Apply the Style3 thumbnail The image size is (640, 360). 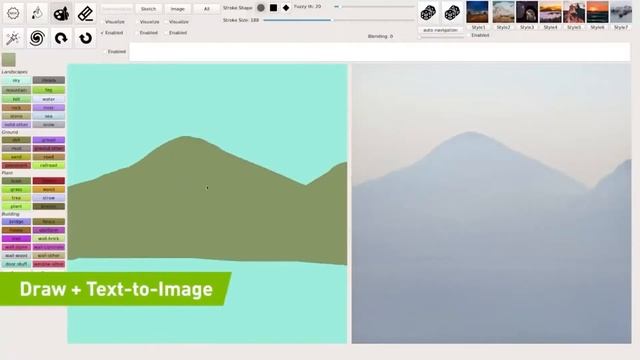click(527, 12)
